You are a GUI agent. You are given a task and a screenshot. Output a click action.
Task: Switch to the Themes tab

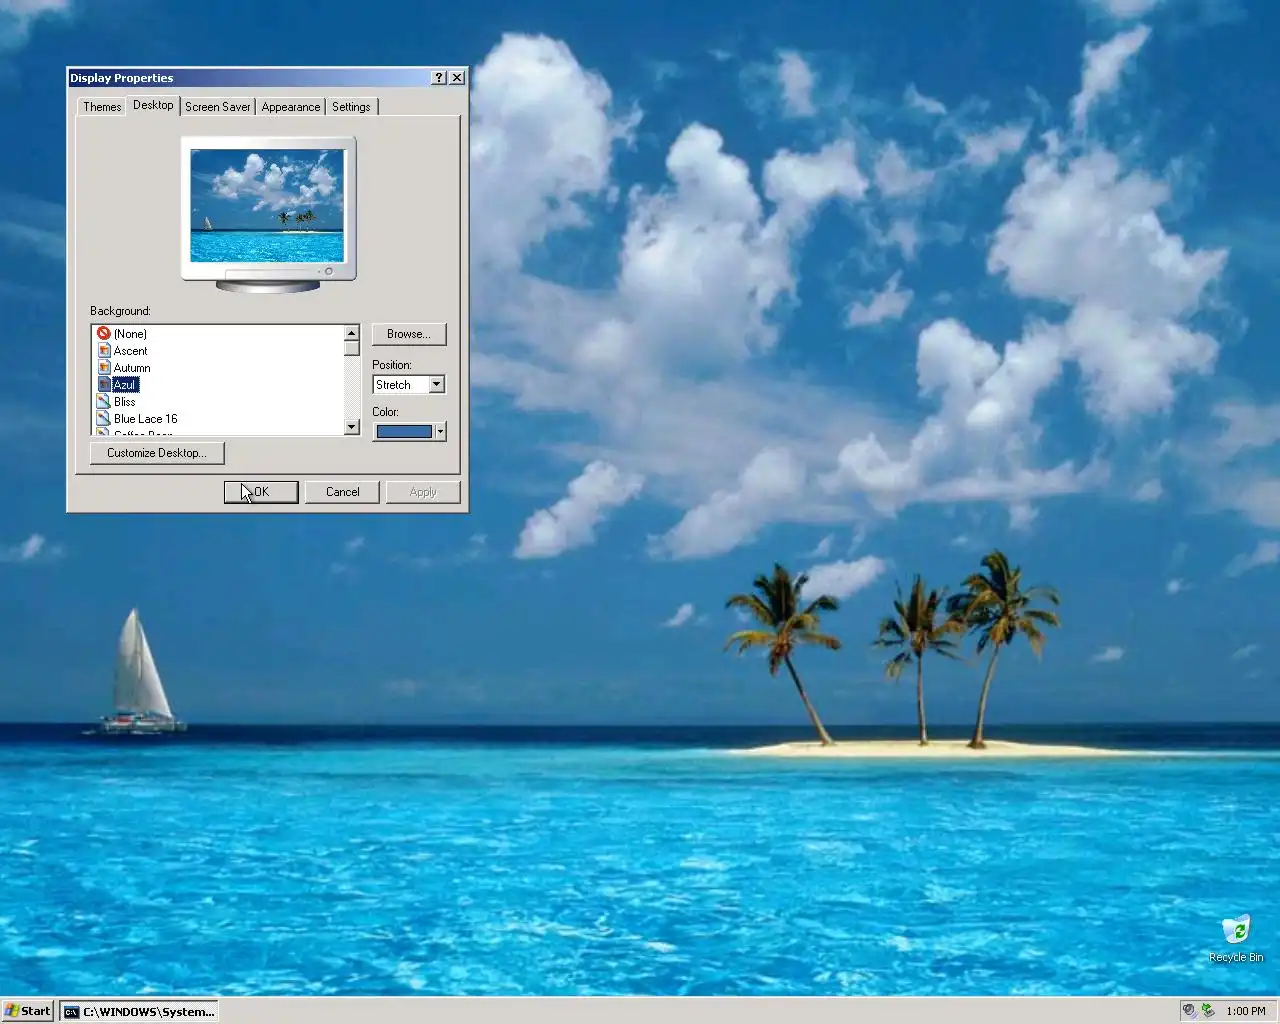coord(102,107)
